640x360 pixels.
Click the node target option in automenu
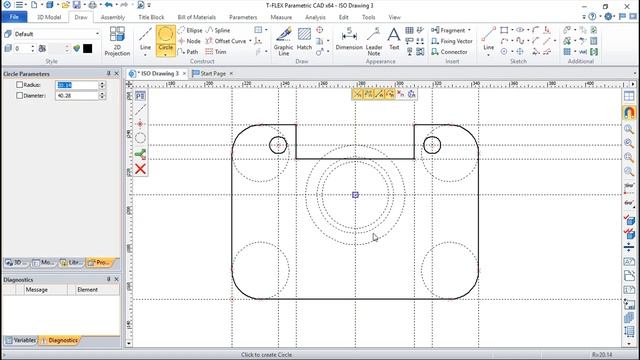point(140,124)
